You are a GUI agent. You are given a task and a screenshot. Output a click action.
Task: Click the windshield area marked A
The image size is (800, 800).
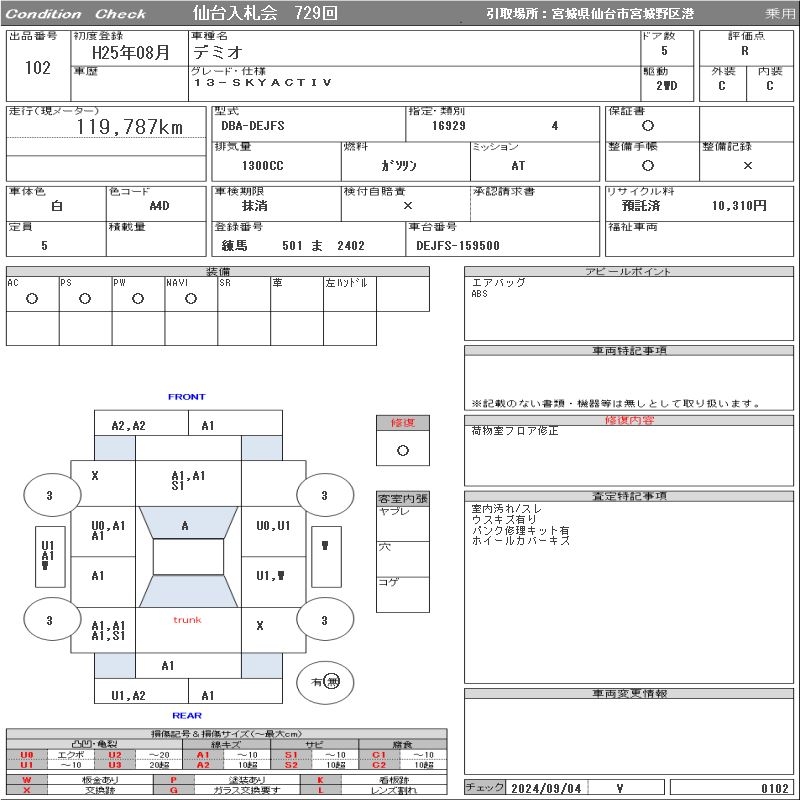coord(185,525)
